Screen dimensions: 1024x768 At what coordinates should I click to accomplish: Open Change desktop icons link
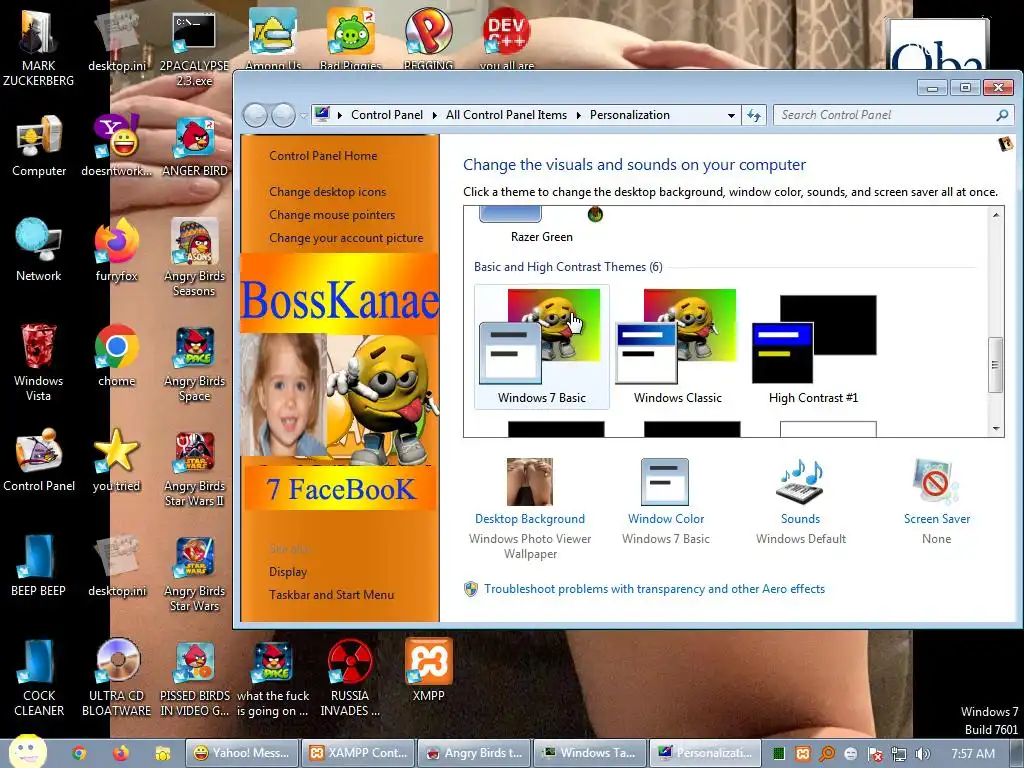coord(327,192)
